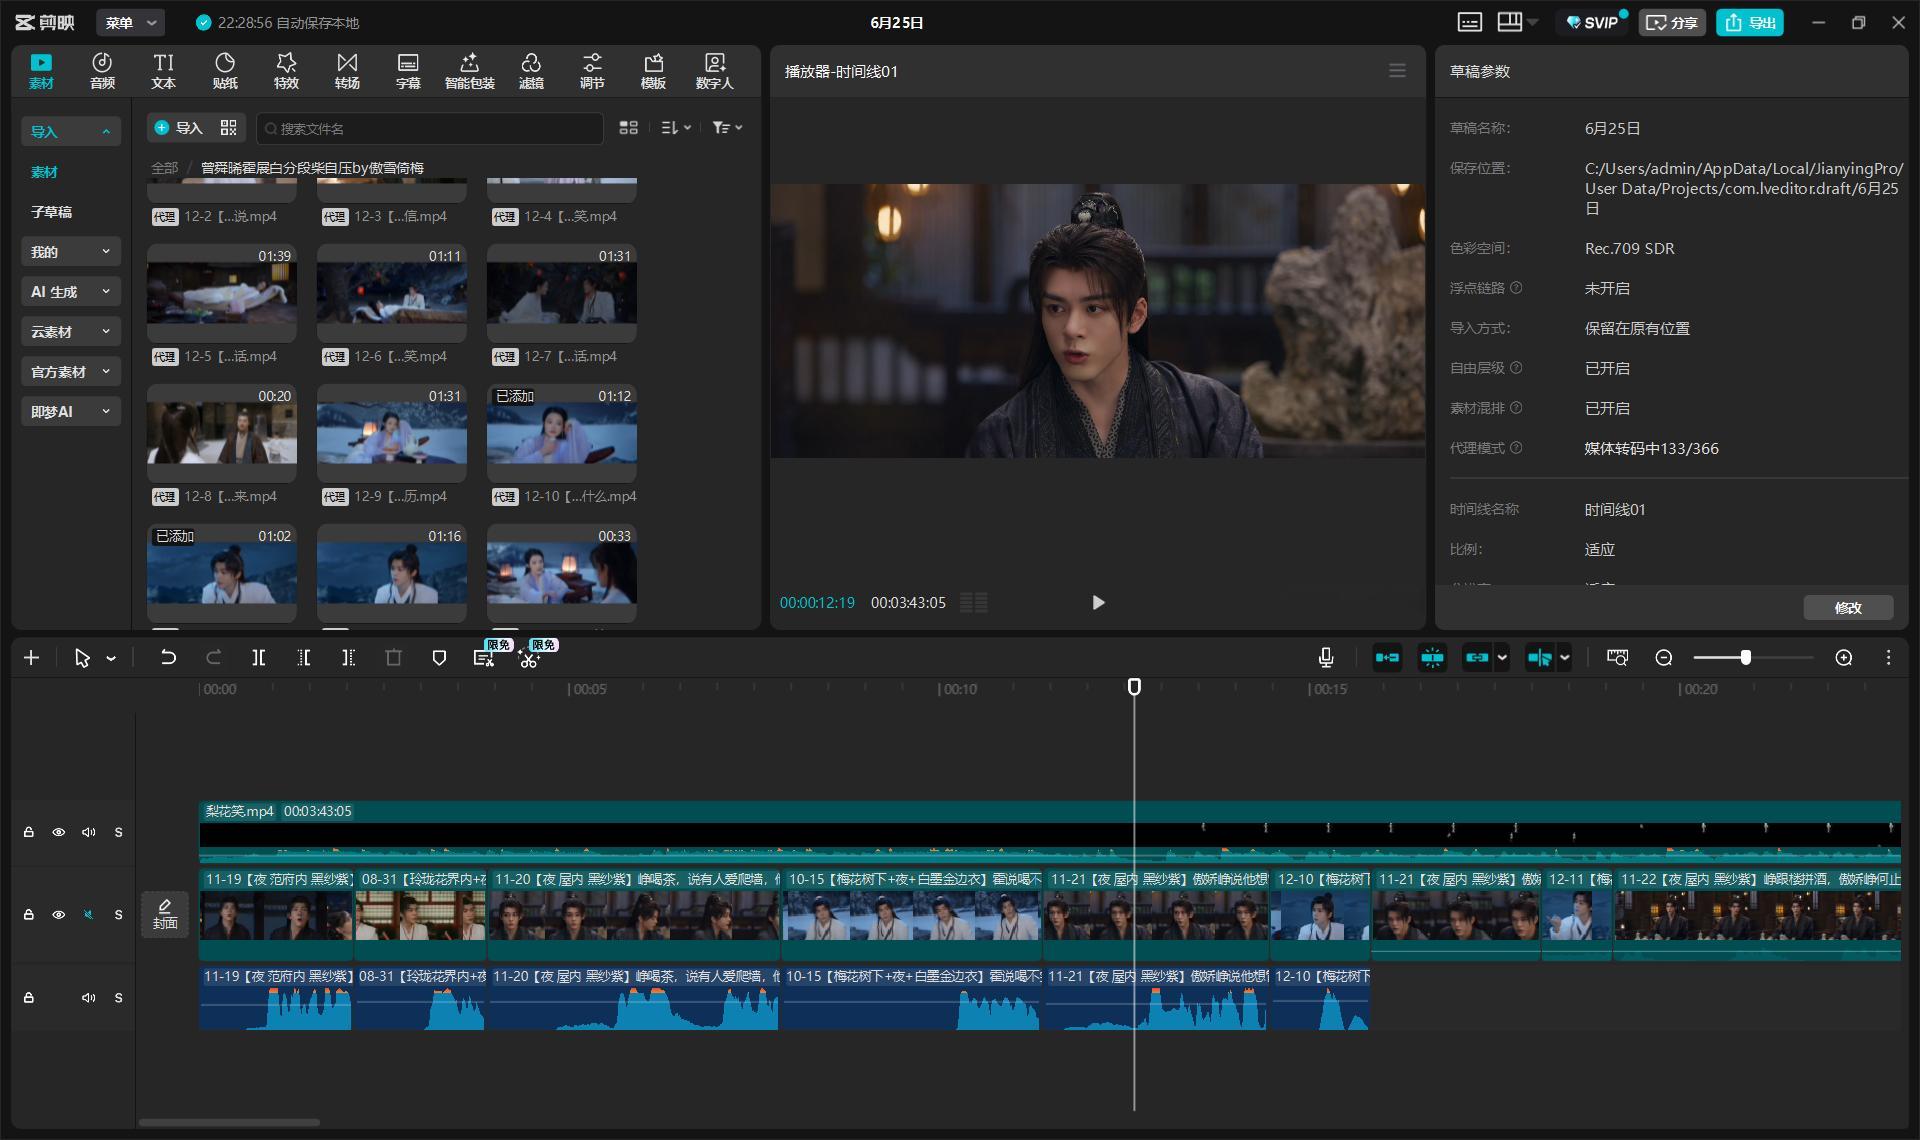This screenshot has height=1140, width=1920.
Task: Expand the 云素材 sidebar section
Action: pos(70,332)
